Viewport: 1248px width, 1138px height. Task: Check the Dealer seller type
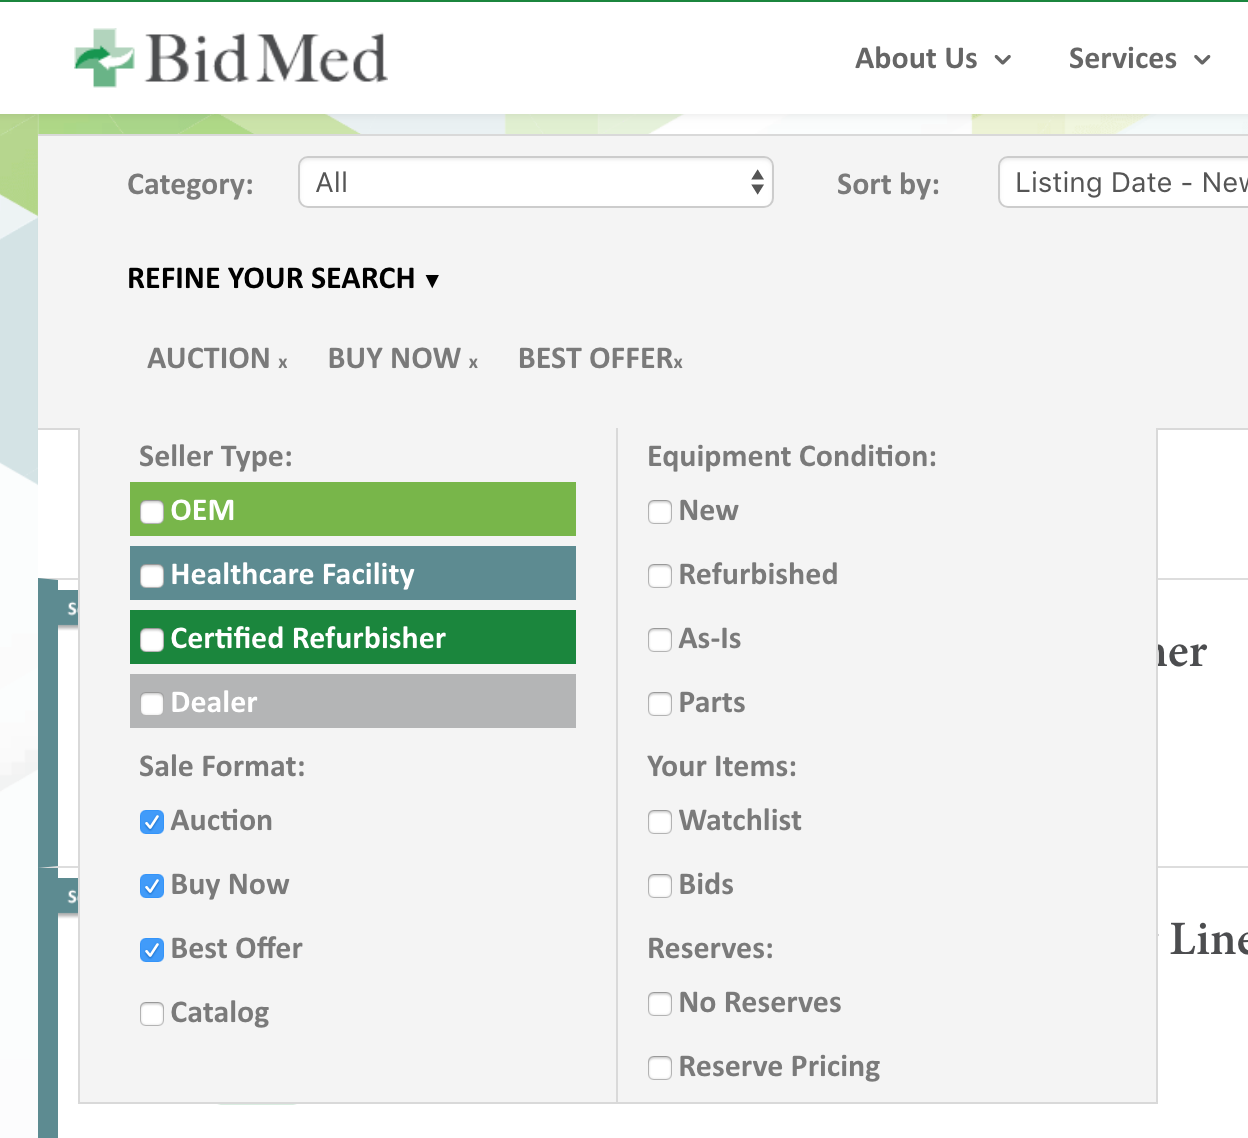(x=152, y=704)
